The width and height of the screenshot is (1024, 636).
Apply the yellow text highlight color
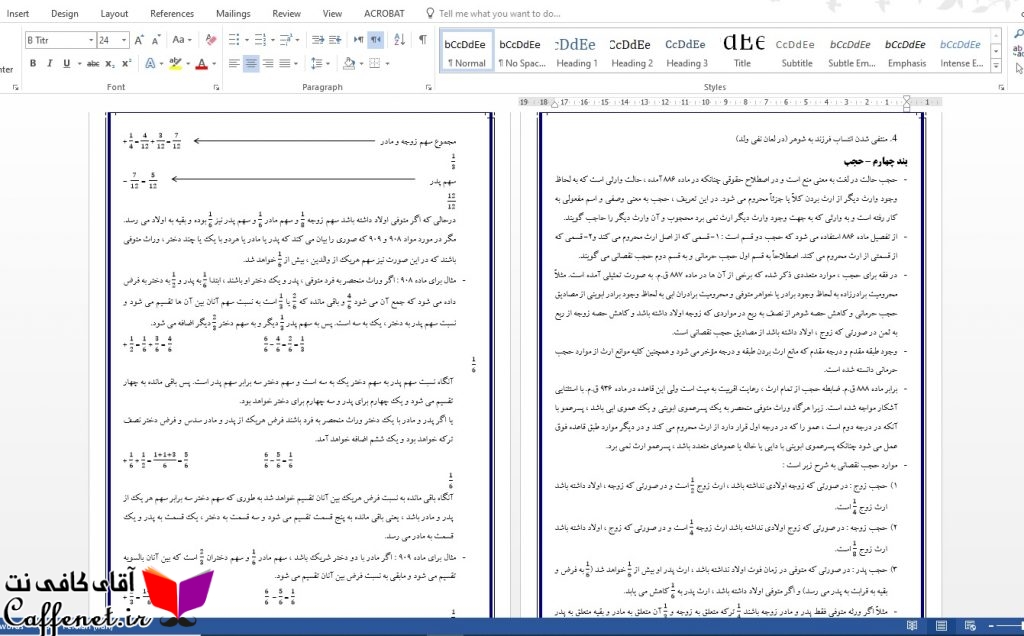[174, 63]
